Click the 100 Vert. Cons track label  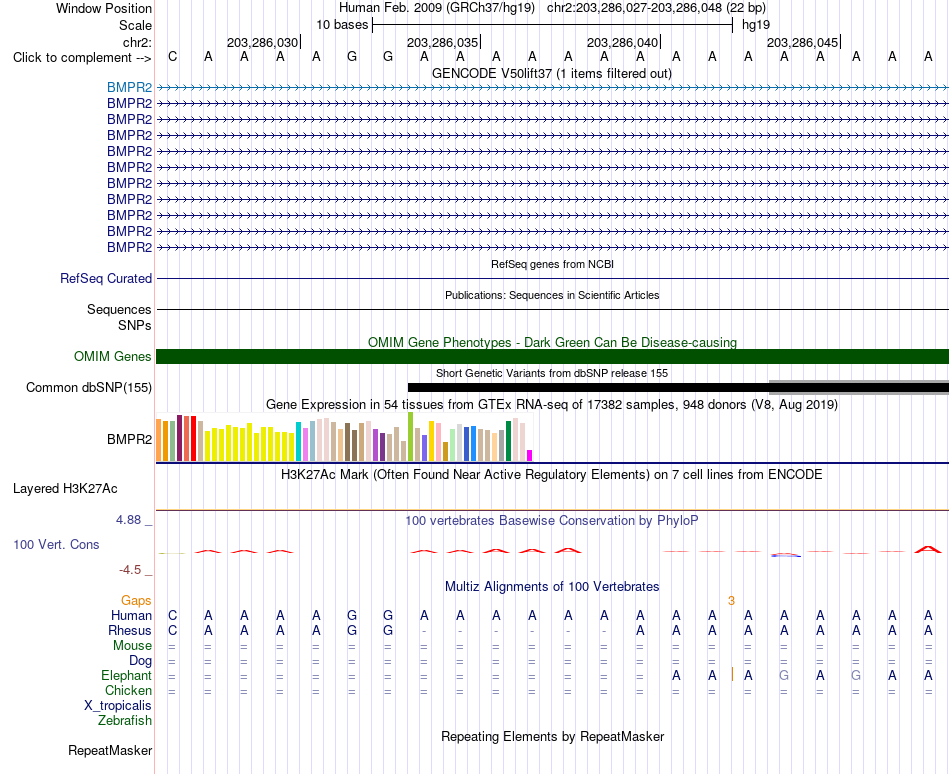pyautogui.click(x=56, y=544)
